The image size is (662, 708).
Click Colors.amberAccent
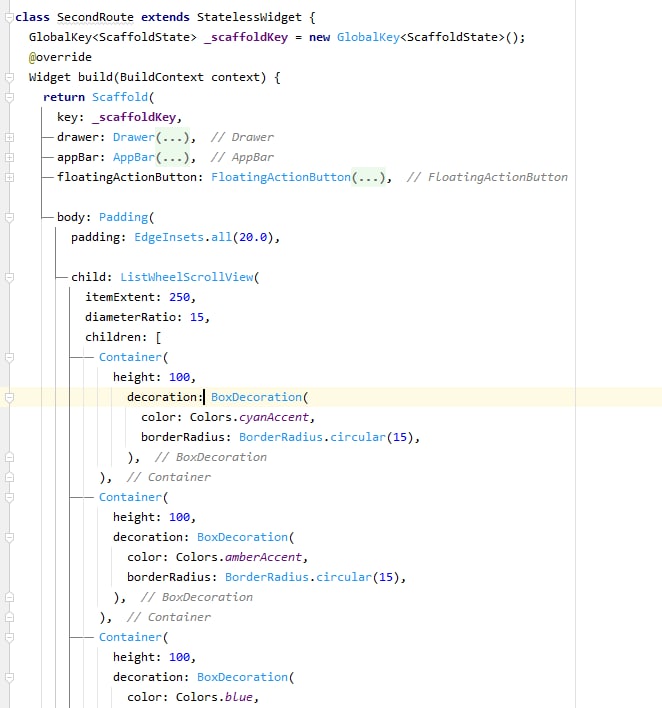click(238, 557)
